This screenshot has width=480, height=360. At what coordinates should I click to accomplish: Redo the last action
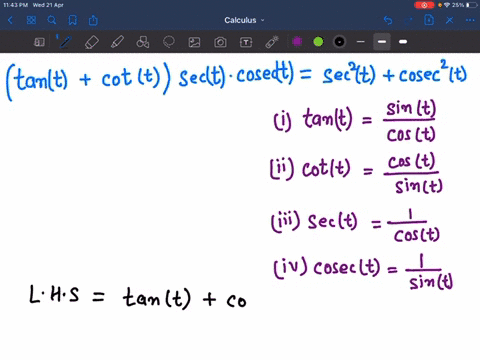pos(408,20)
